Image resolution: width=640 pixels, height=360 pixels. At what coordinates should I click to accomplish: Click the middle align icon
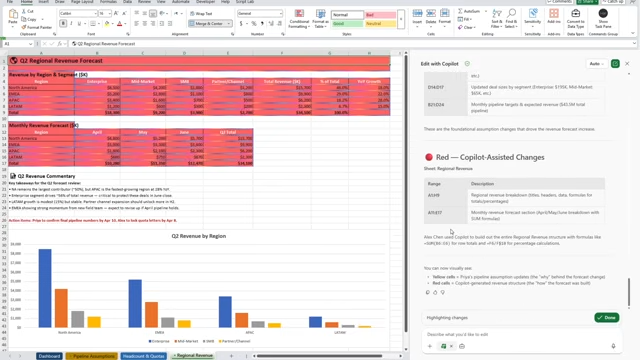(144, 13)
